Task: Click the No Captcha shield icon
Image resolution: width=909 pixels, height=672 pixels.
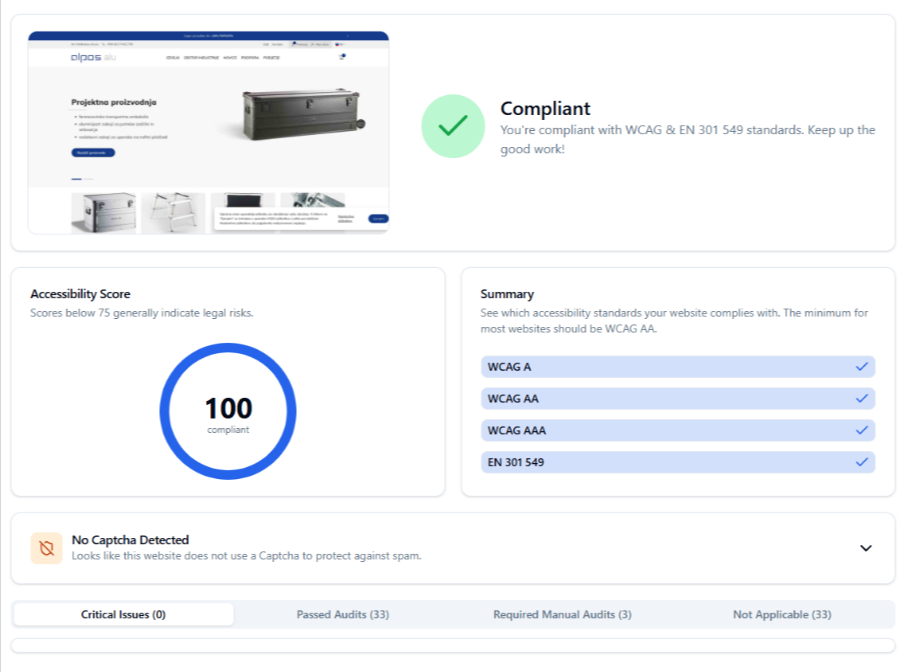Action: [x=46, y=548]
